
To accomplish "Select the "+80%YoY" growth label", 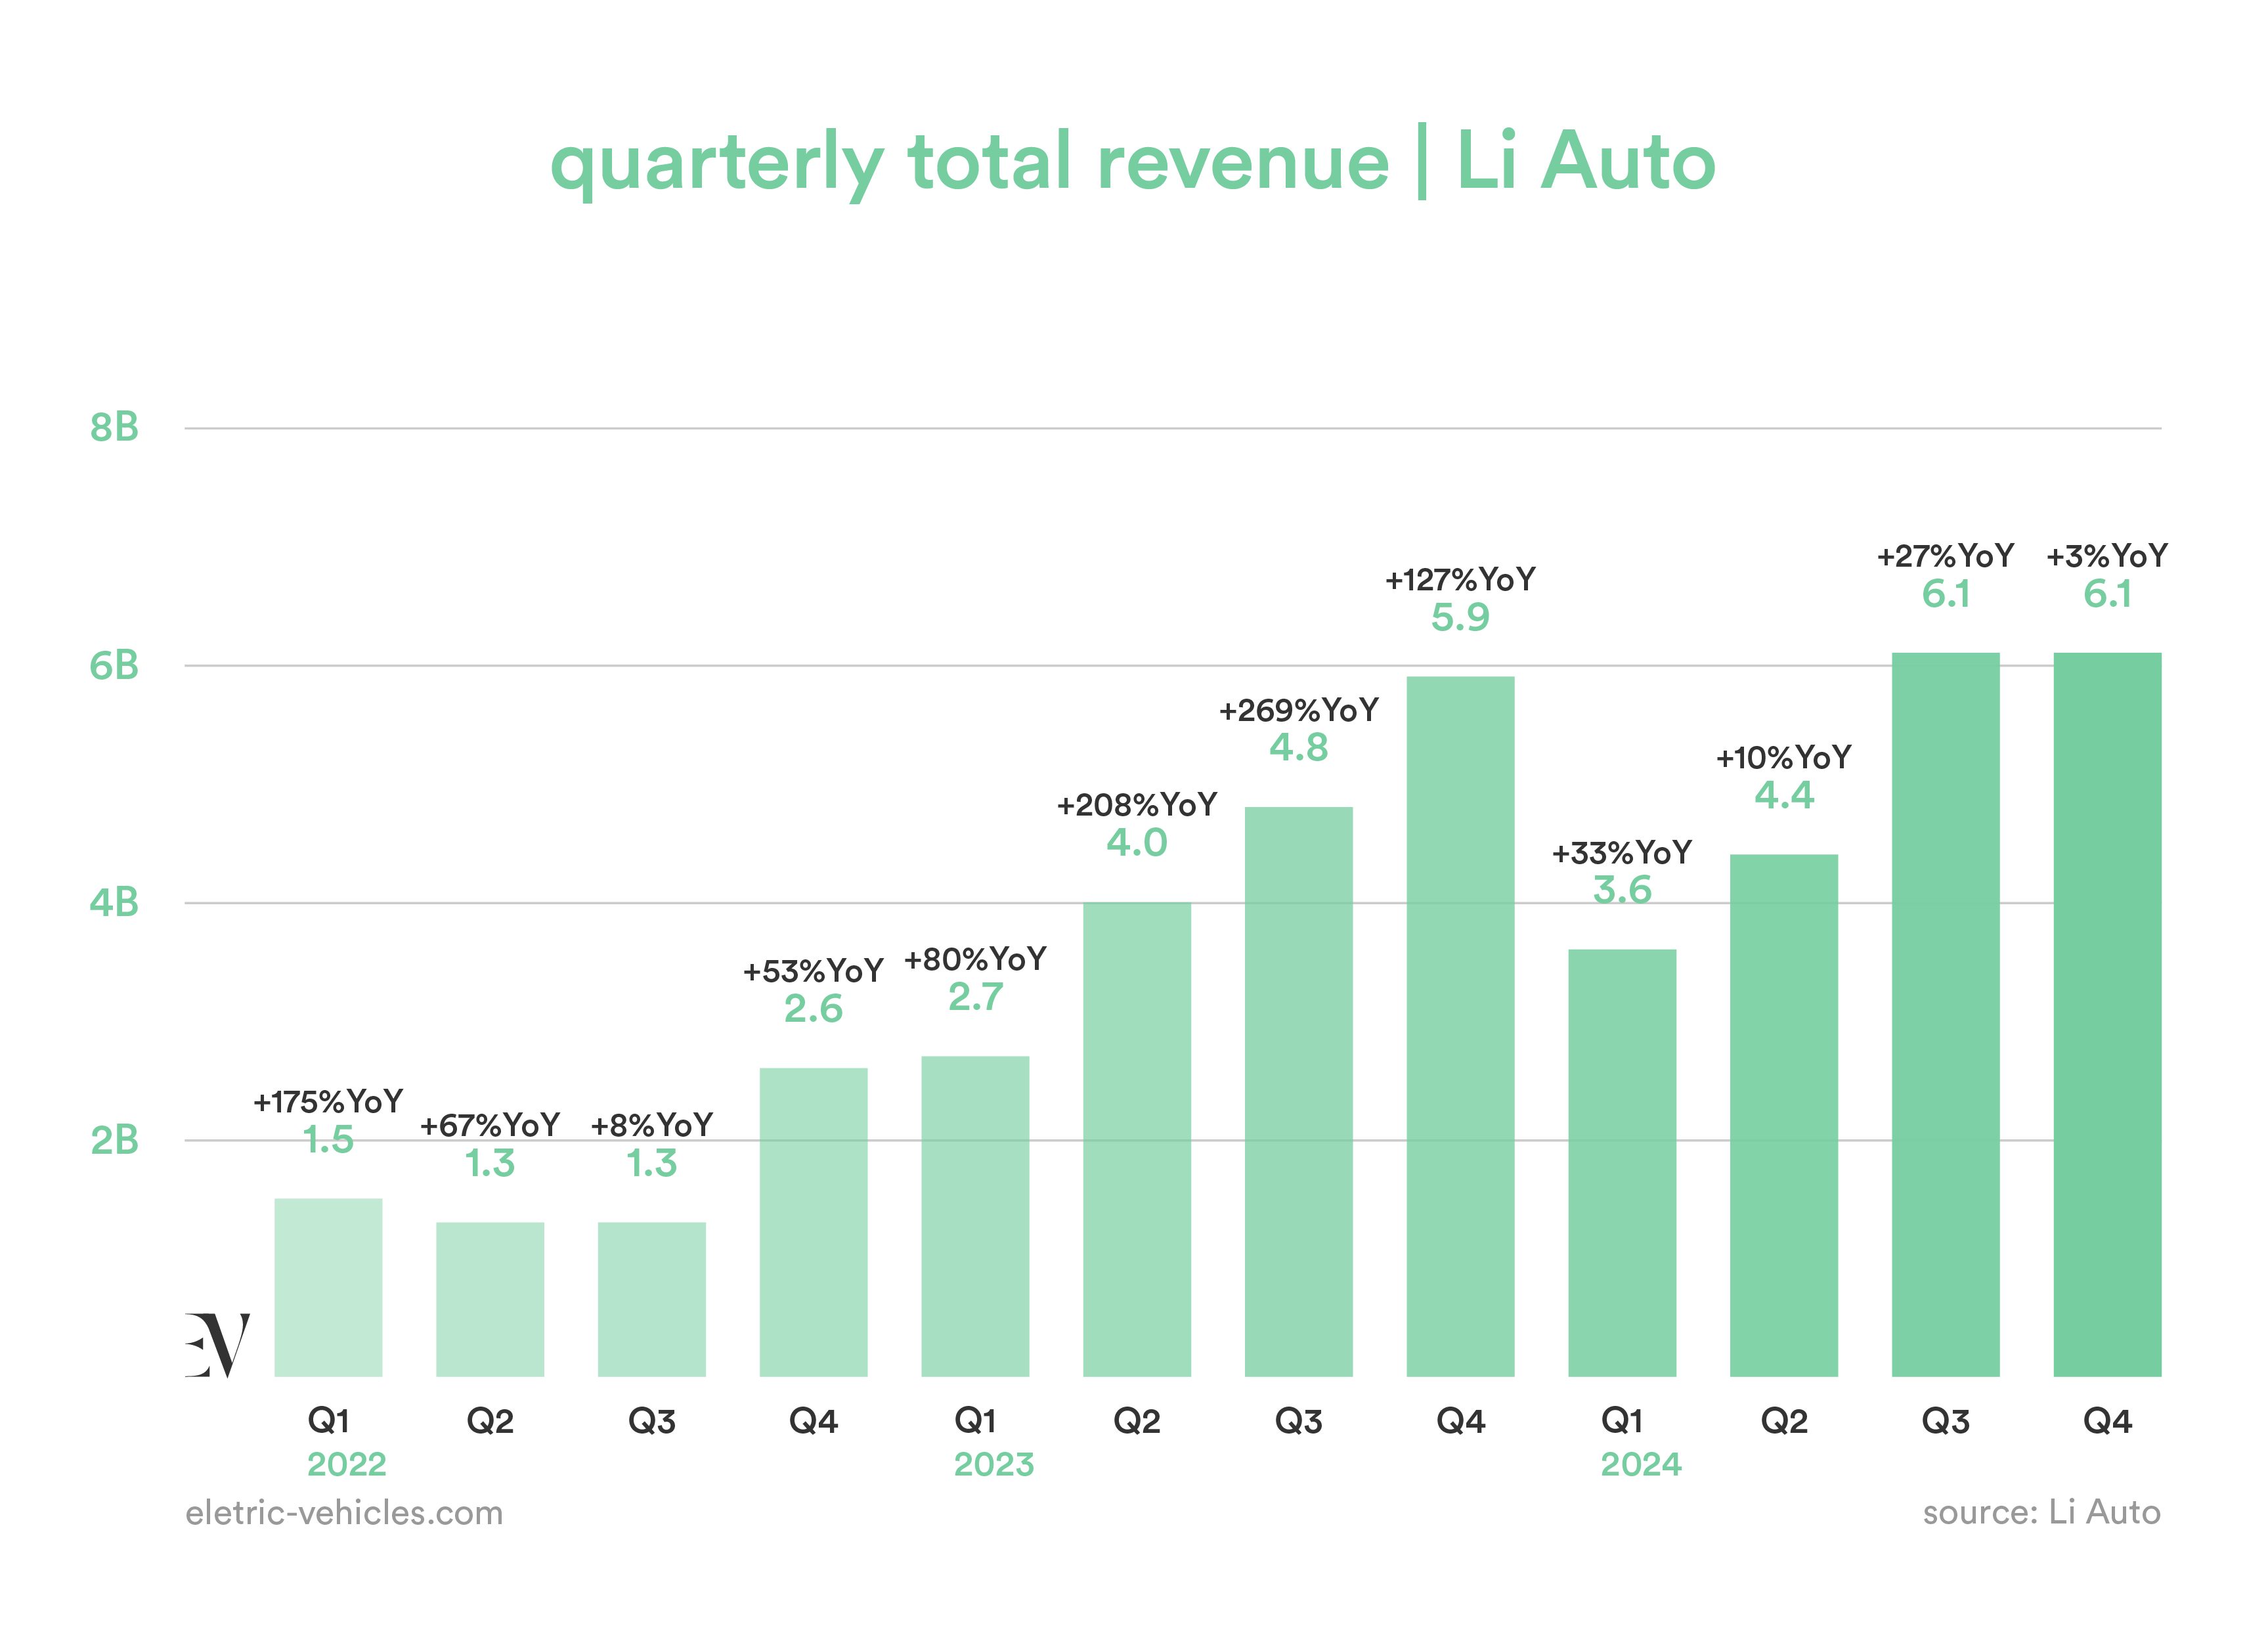I will [975, 960].
